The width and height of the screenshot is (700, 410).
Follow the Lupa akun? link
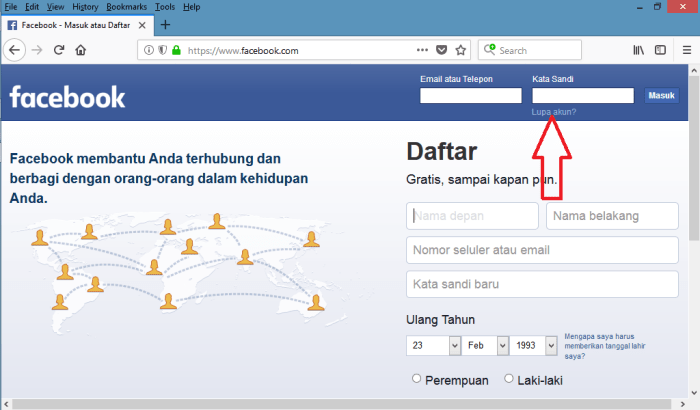[554, 112]
